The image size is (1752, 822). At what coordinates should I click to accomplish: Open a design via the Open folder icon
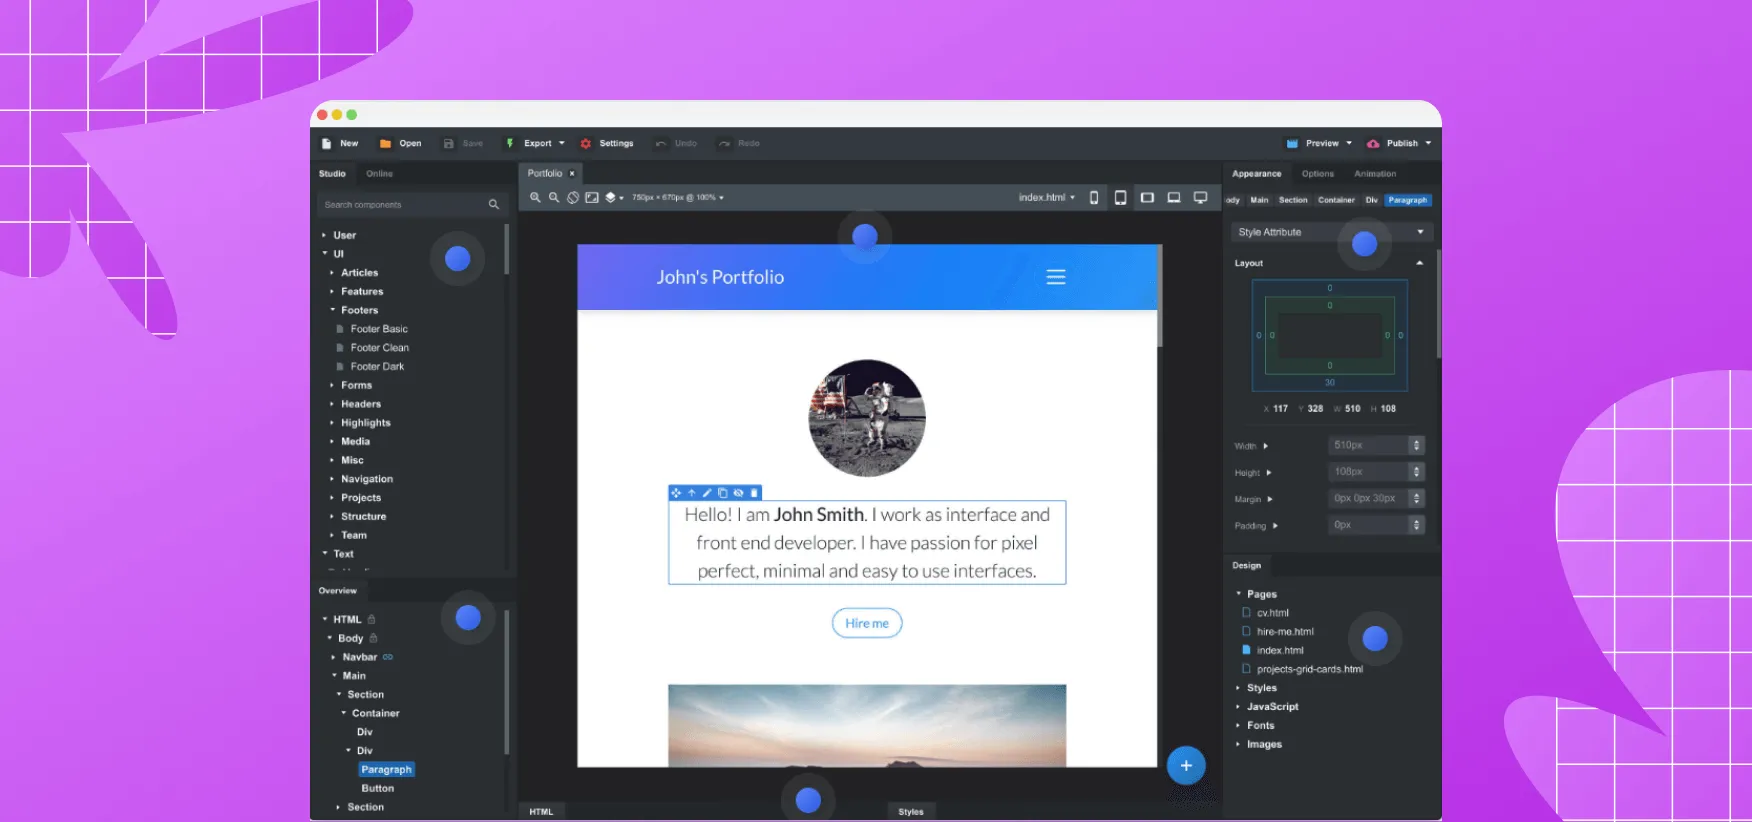click(x=385, y=143)
